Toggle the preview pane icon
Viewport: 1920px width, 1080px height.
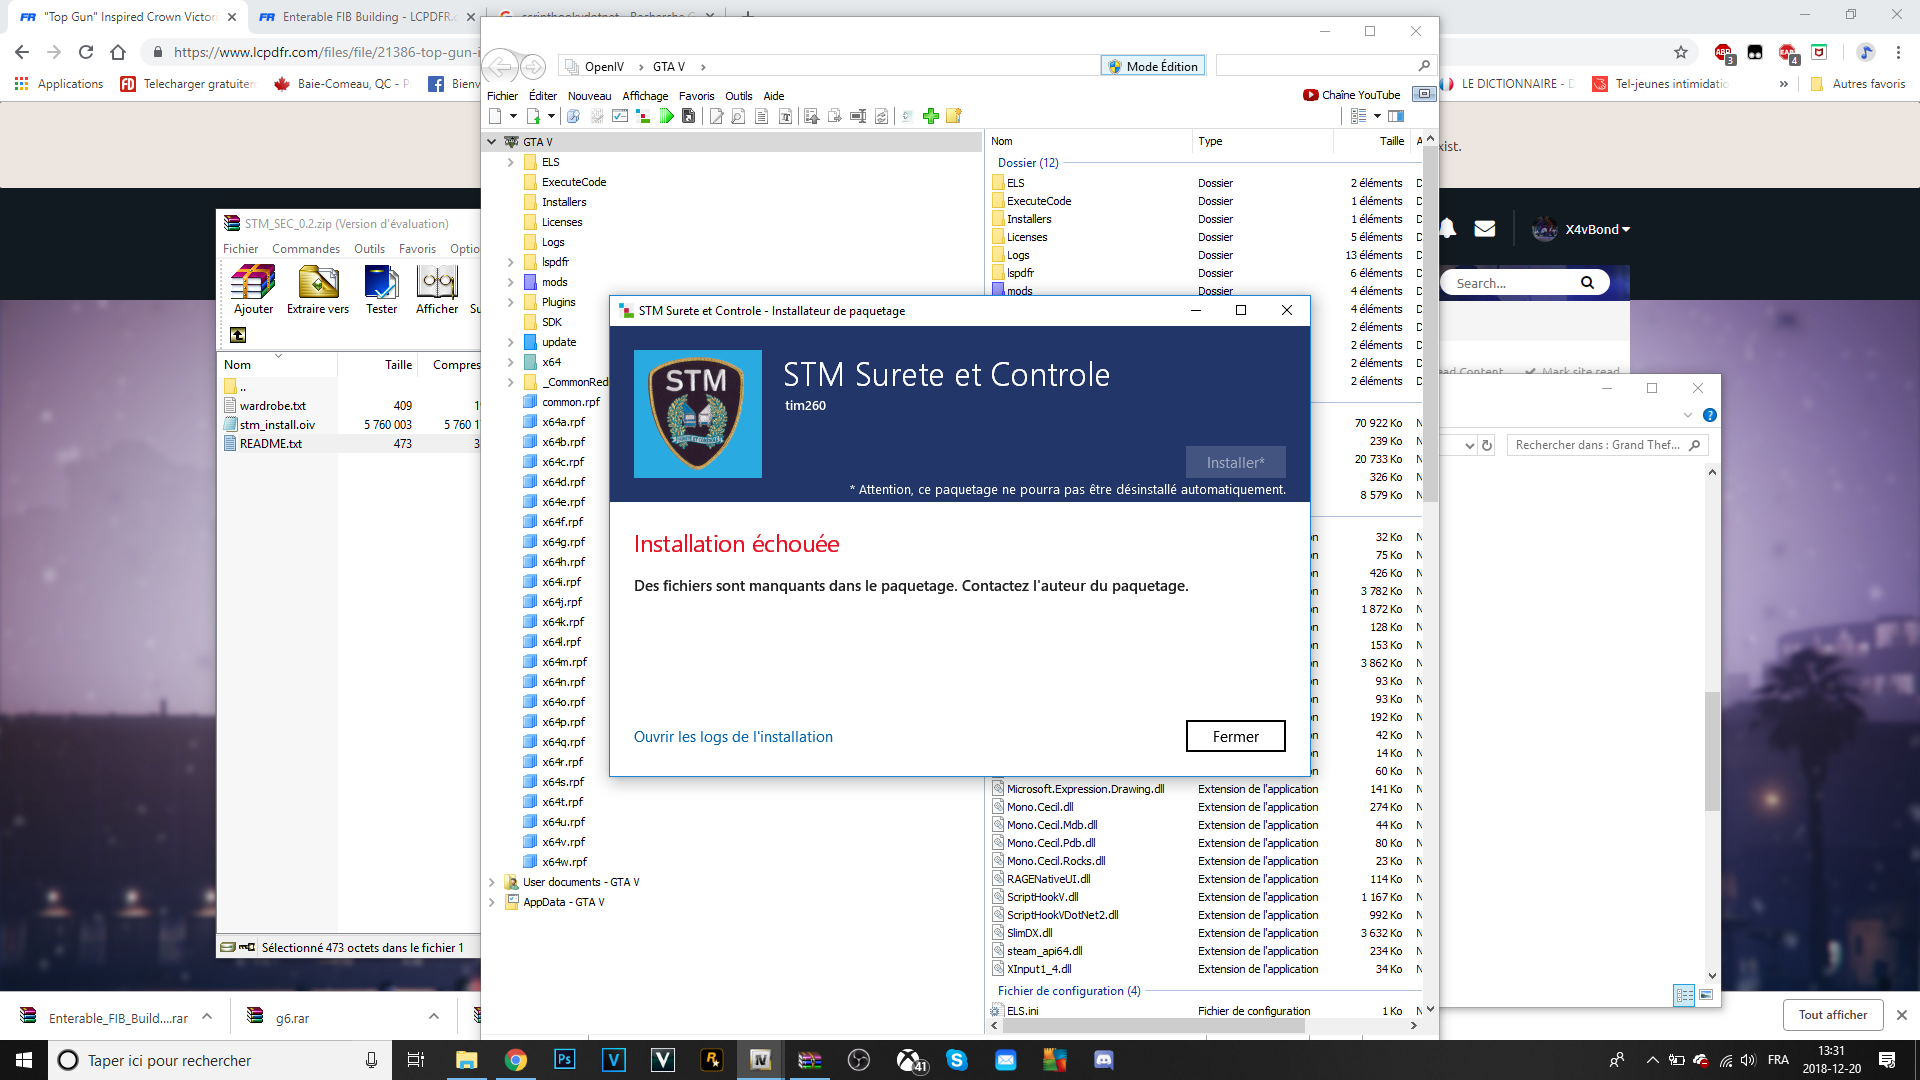pyautogui.click(x=1396, y=116)
